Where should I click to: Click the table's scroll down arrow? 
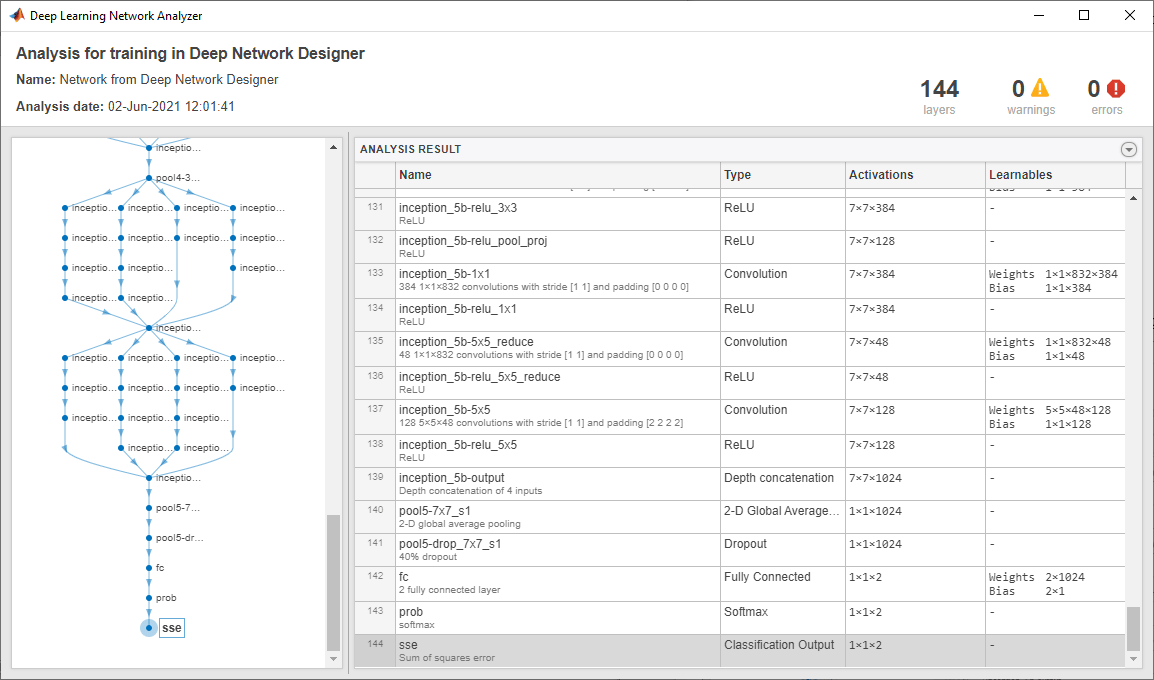(x=1133, y=659)
